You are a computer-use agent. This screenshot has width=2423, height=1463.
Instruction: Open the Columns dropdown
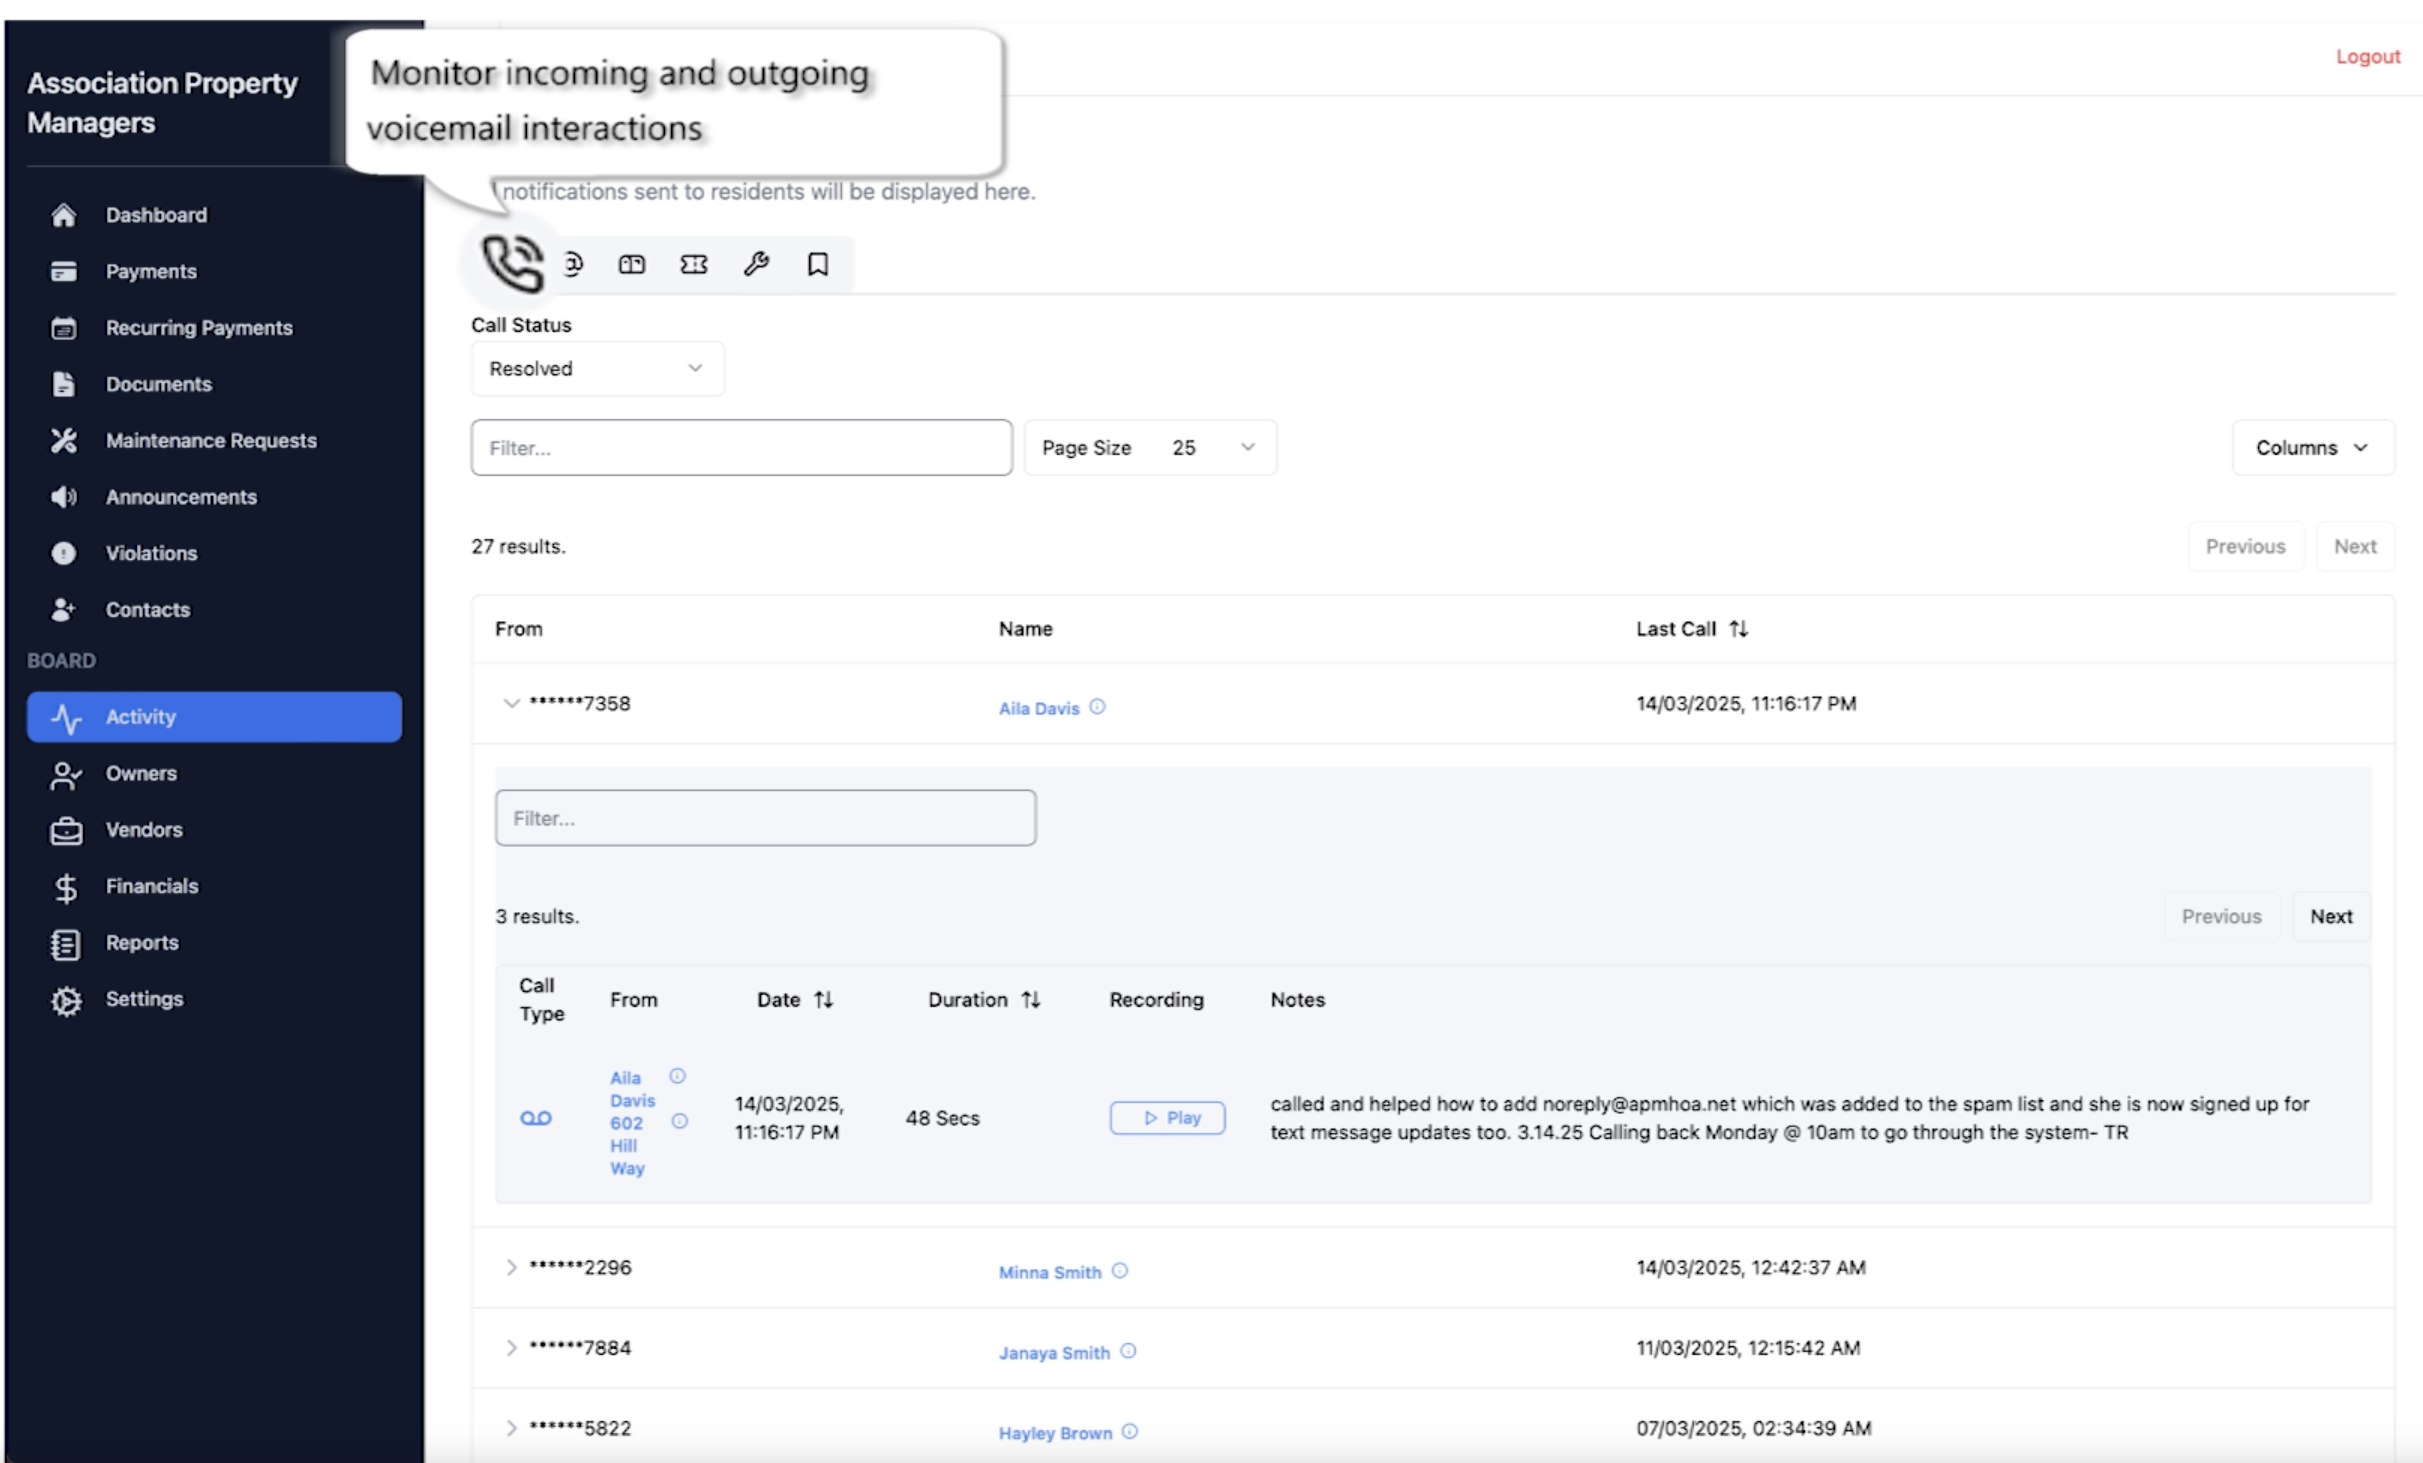(x=2312, y=448)
